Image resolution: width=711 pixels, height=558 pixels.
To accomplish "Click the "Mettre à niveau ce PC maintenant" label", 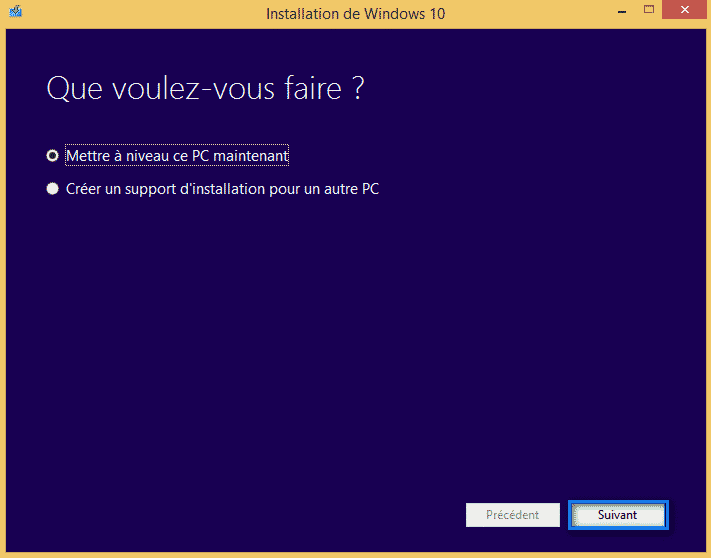I will pyautogui.click(x=177, y=156).
